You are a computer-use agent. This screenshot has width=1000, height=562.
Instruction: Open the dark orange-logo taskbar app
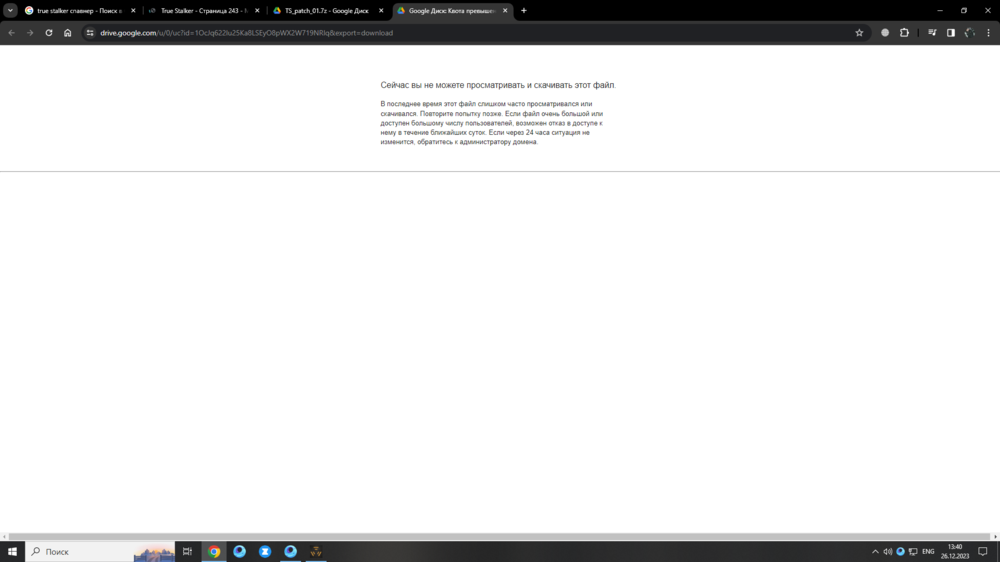pyautogui.click(x=316, y=551)
